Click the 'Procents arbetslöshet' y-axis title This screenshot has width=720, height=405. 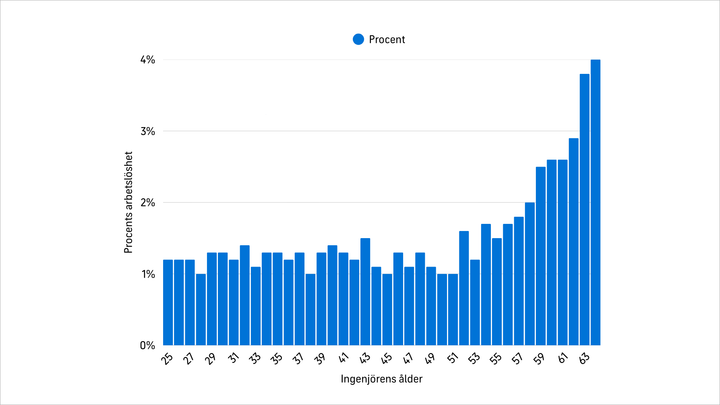tap(130, 203)
